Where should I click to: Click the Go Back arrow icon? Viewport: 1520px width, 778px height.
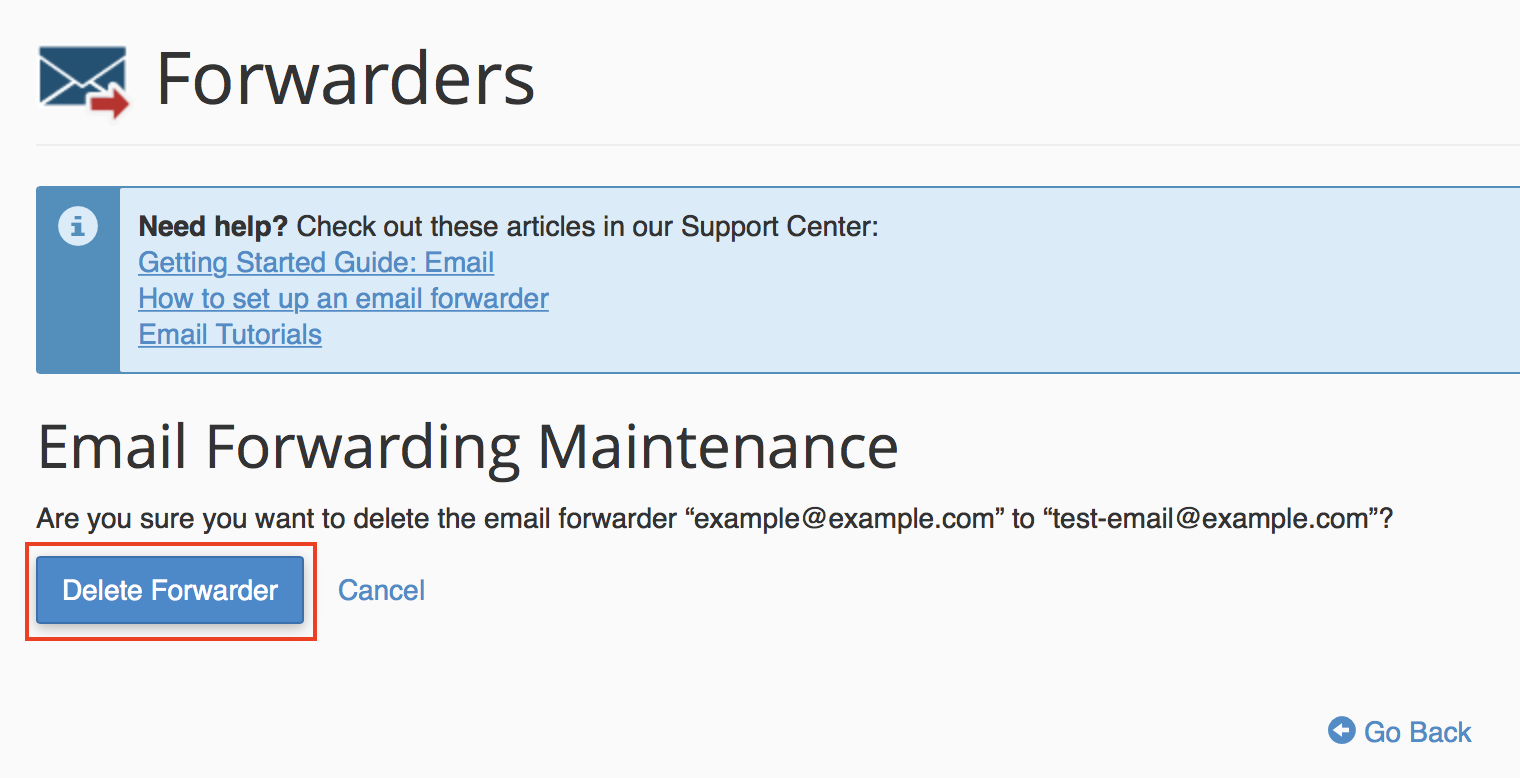click(x=1340, y=731)
